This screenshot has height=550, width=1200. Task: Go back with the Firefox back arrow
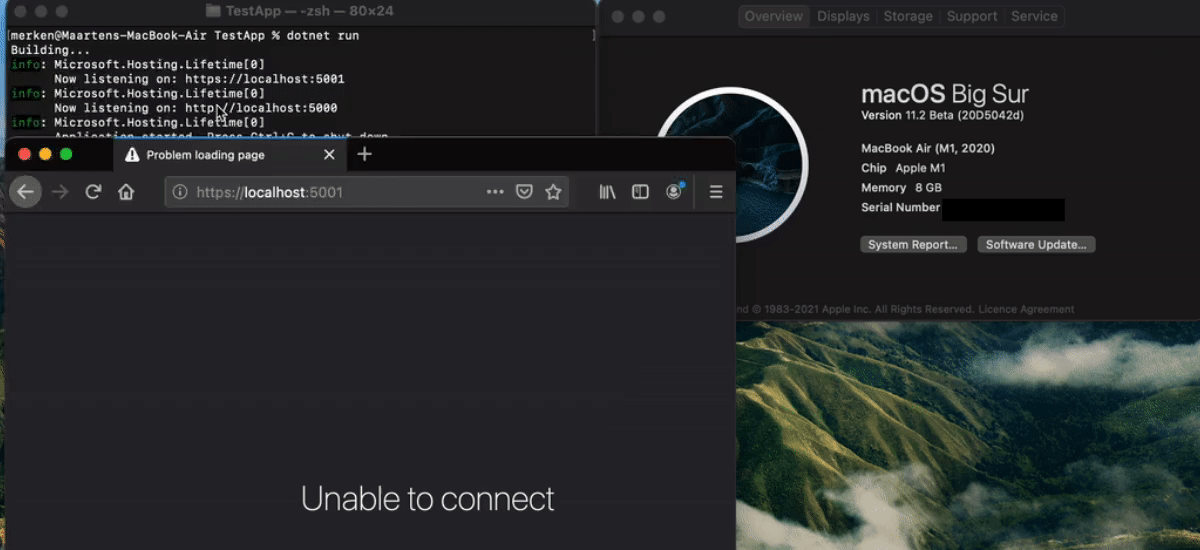[x=26, y=192]
